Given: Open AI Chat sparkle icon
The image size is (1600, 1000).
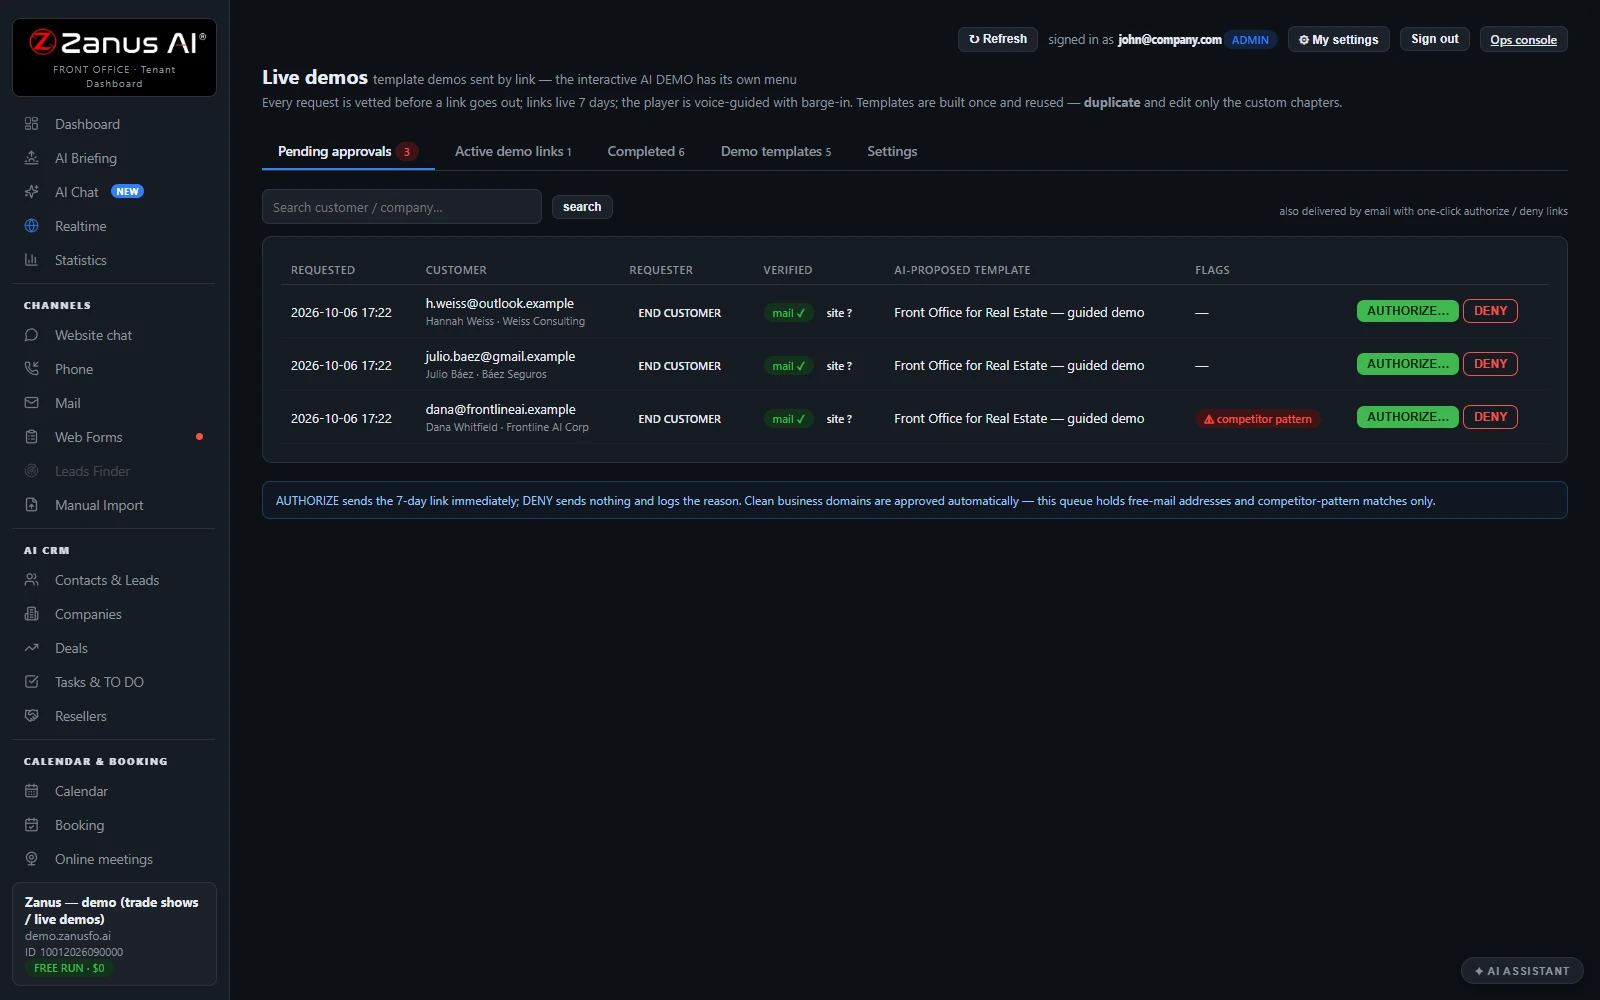Looking at the screenshot, I should 31,192.
